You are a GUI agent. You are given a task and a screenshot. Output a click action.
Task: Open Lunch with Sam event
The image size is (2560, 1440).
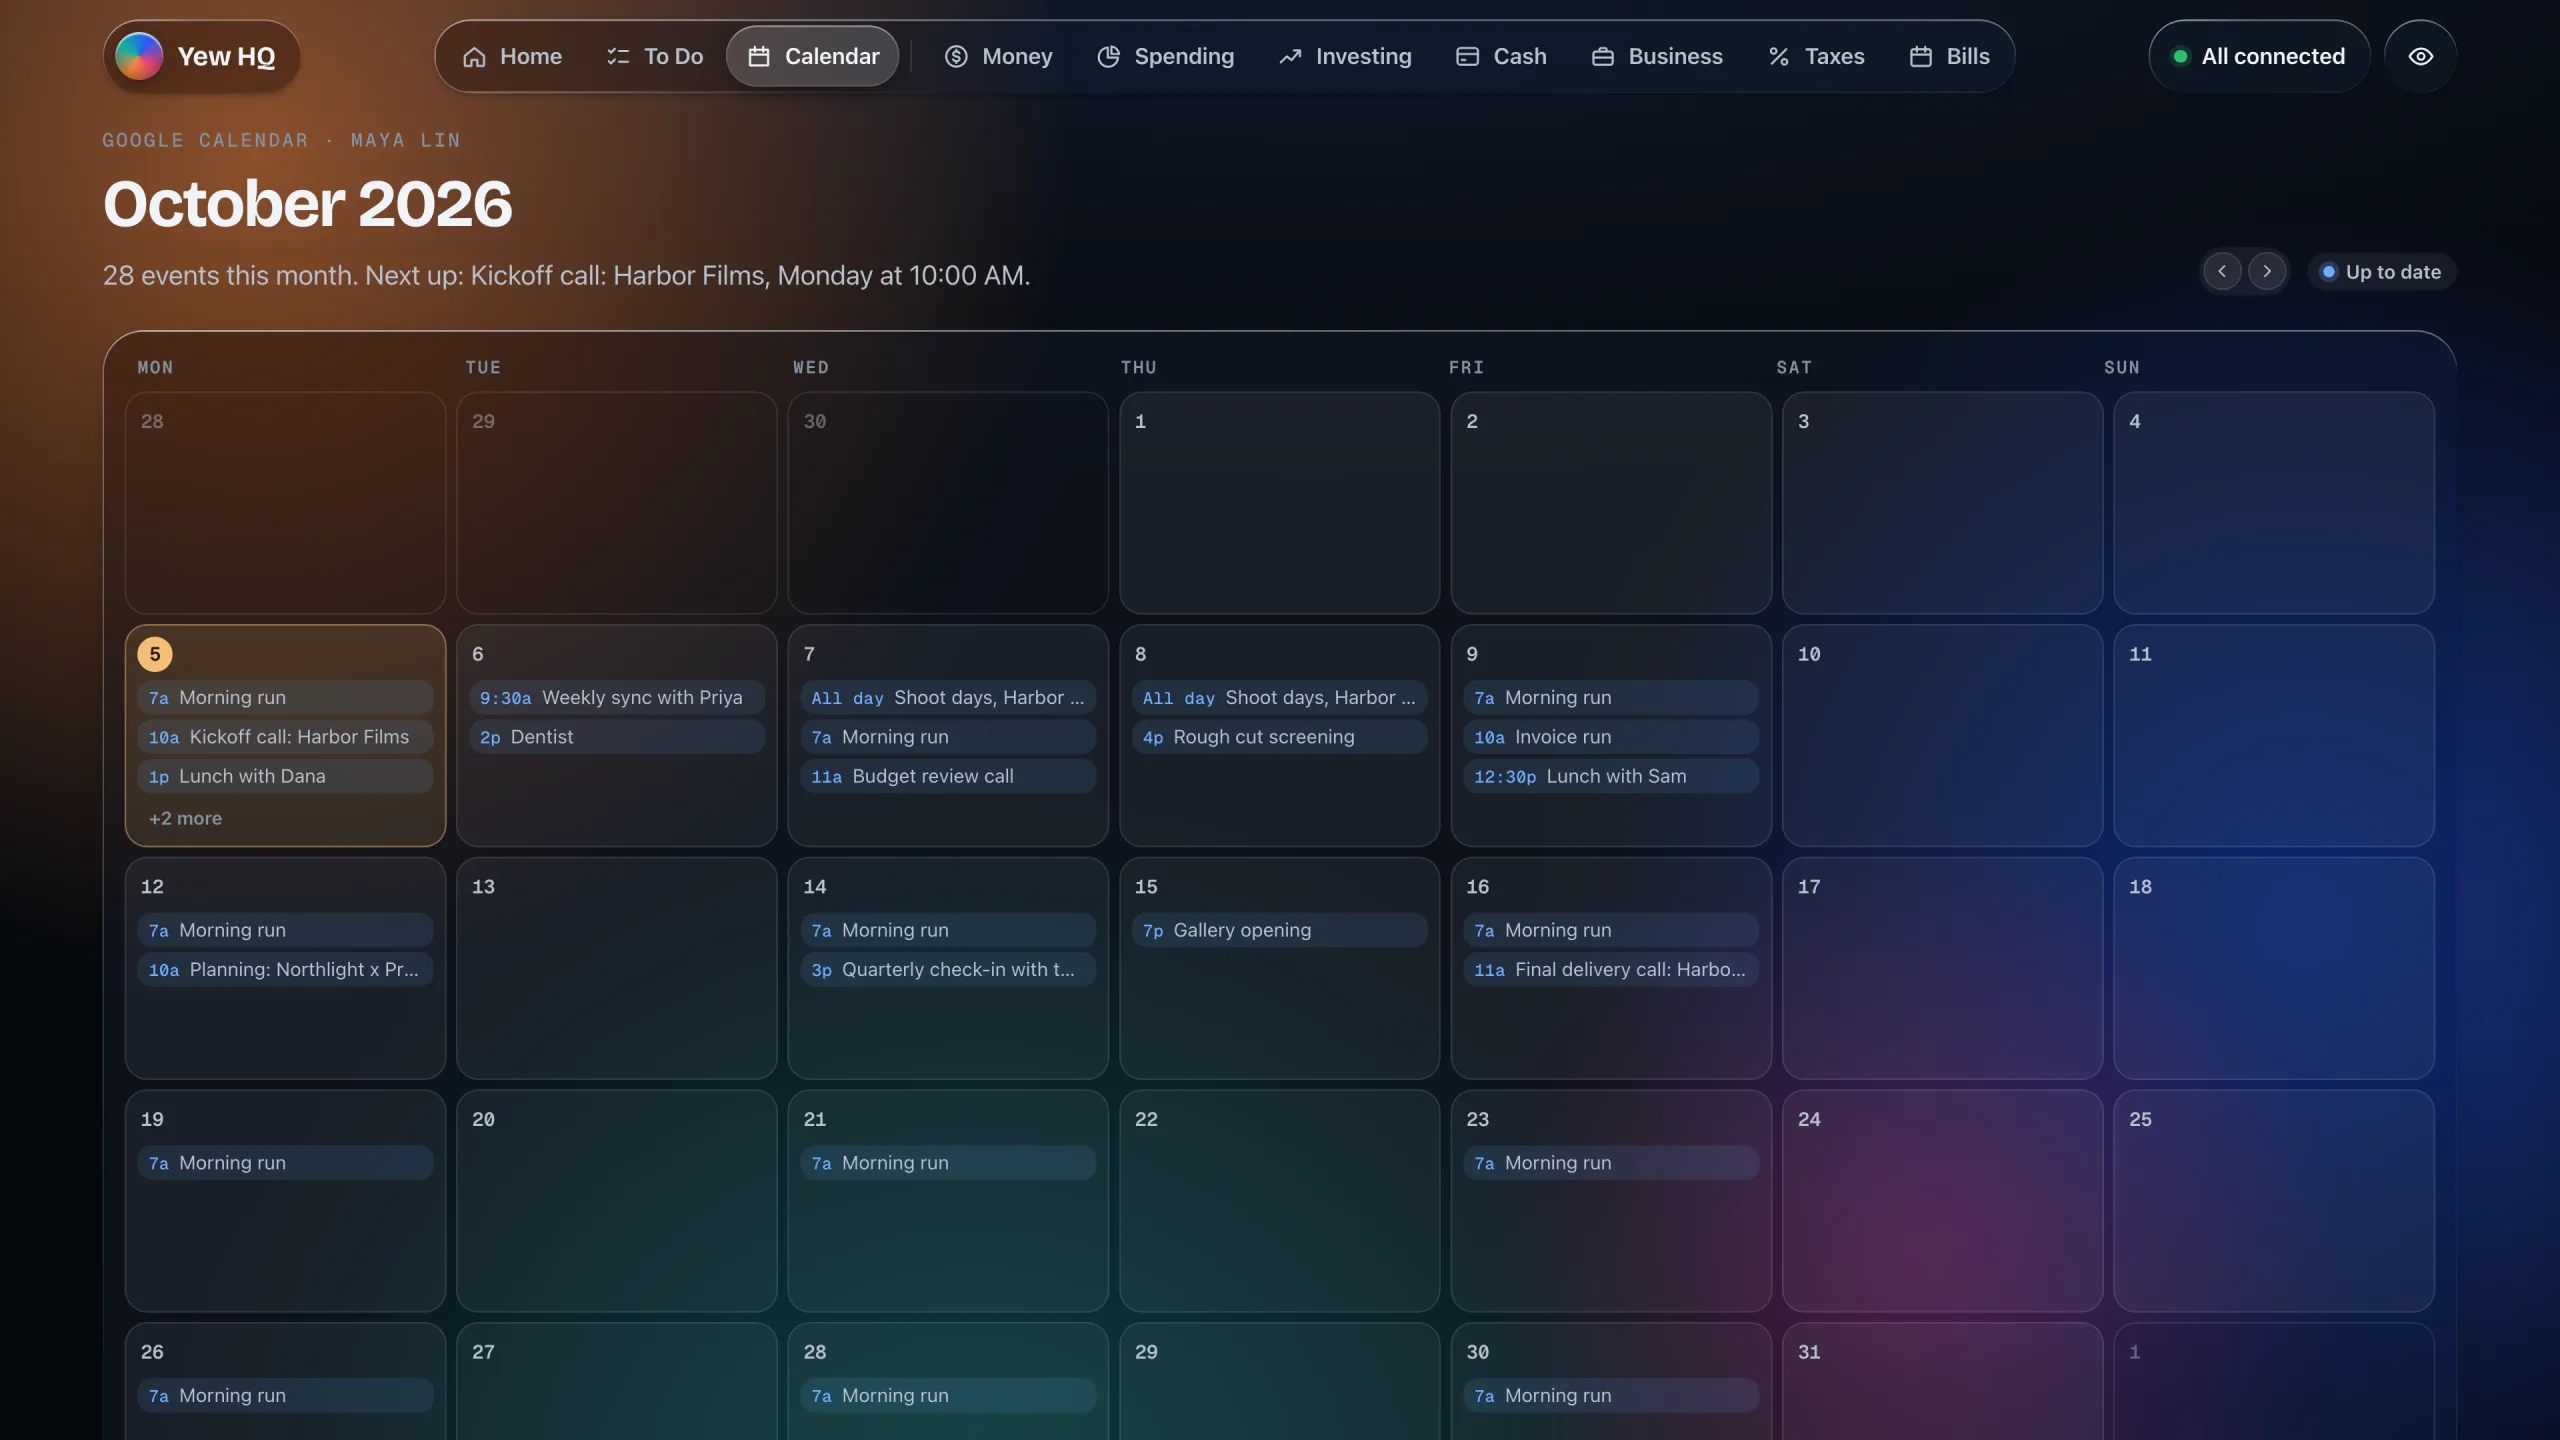tap(1611, 776)
